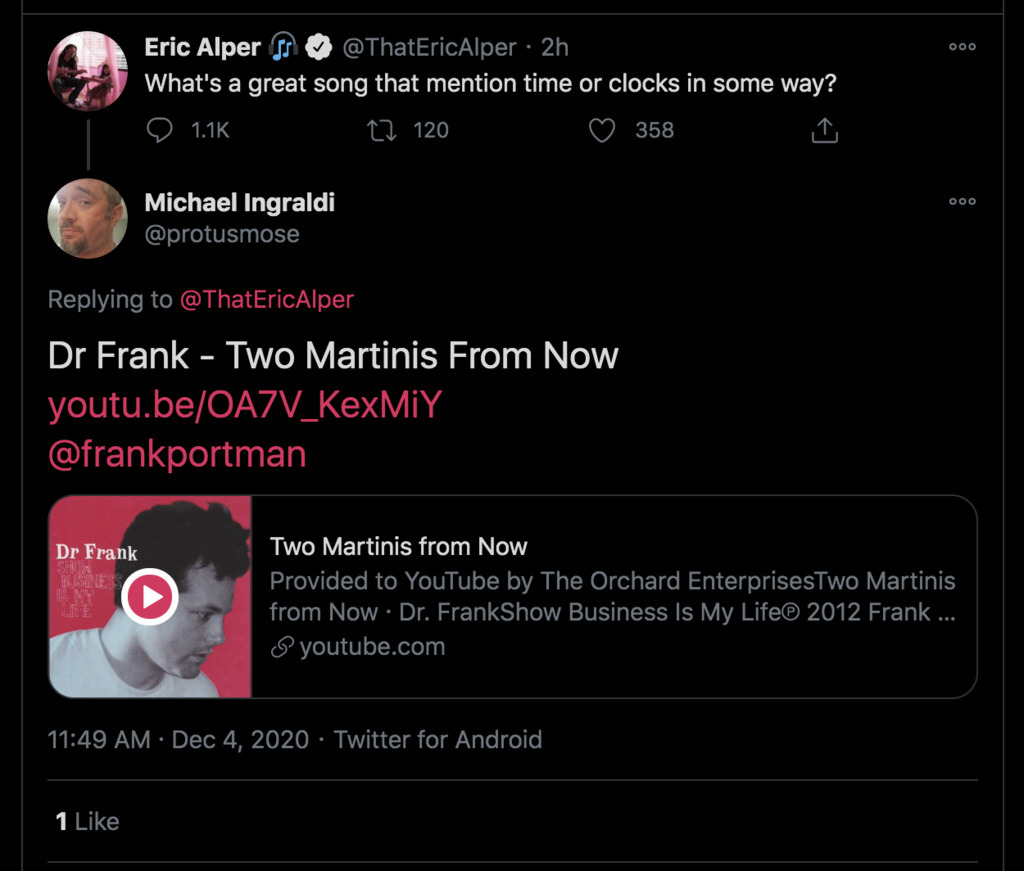
Task: Click the Michael Ingraldi display name
Action: pyautogui.click(x=240, y=202)
